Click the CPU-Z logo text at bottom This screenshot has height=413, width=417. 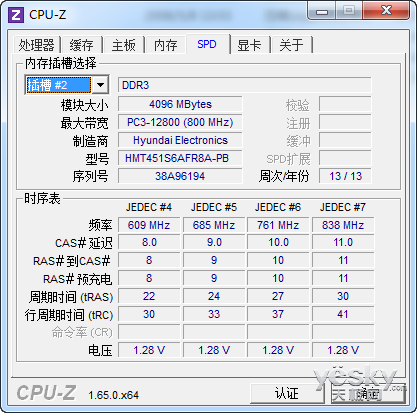(46, 393)
